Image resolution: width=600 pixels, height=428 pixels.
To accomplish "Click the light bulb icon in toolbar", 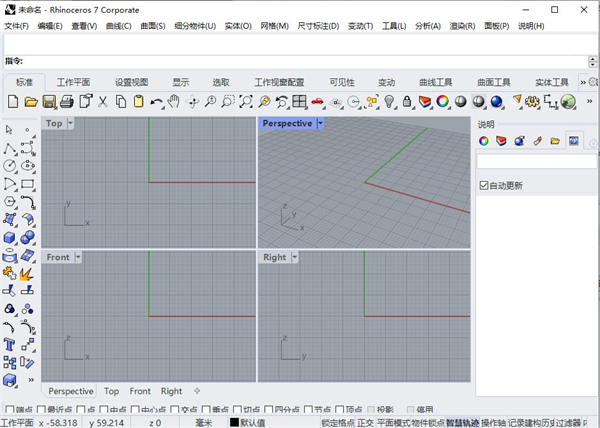I will click(390, 101).
